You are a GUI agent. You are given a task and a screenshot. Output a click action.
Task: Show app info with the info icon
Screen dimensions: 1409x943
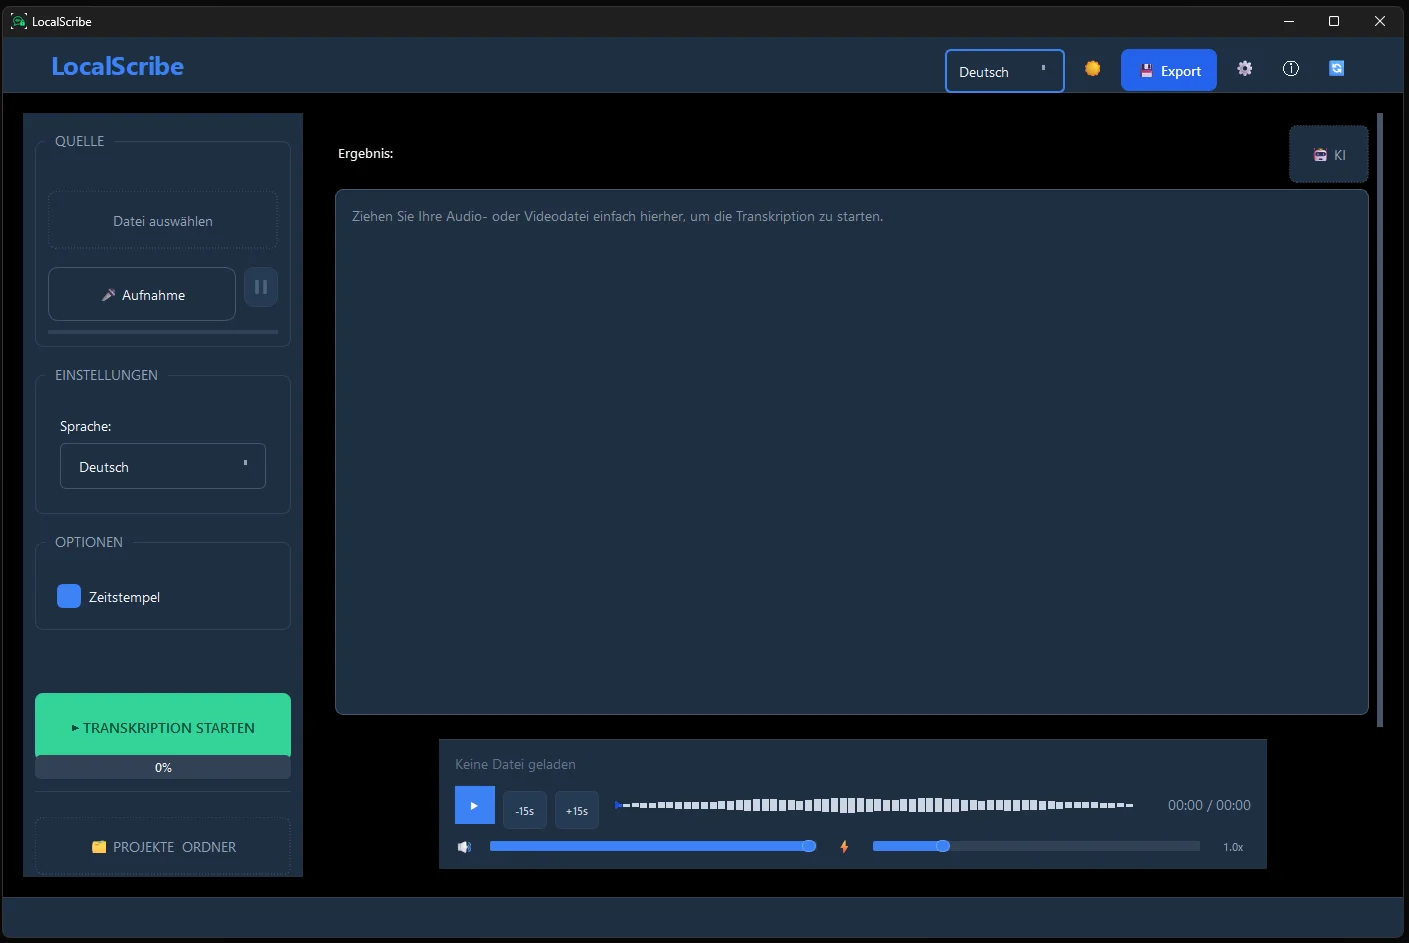[1290, 68]
